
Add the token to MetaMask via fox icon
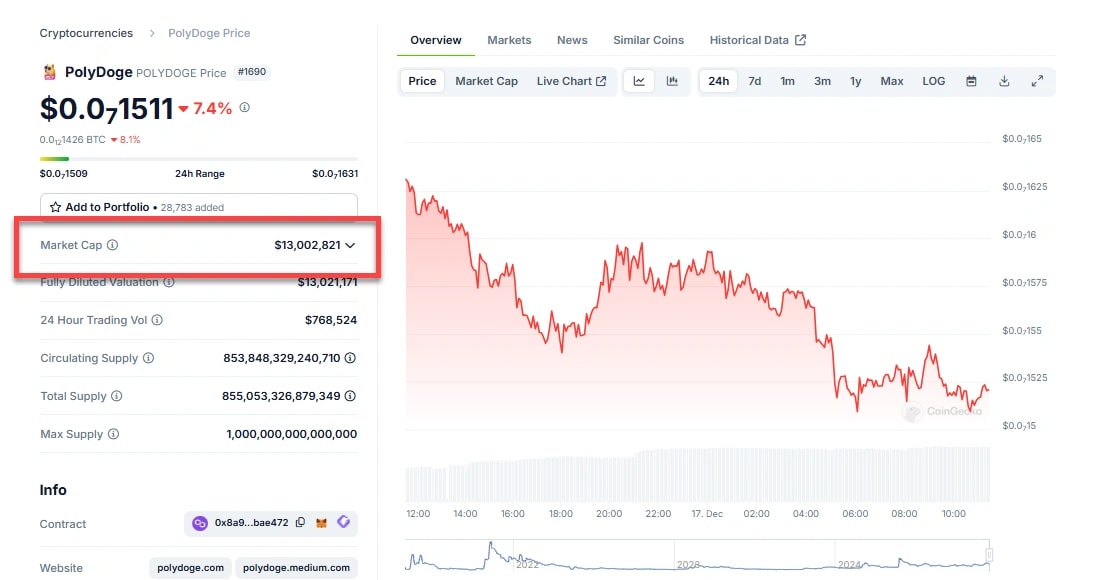[322, 523]
